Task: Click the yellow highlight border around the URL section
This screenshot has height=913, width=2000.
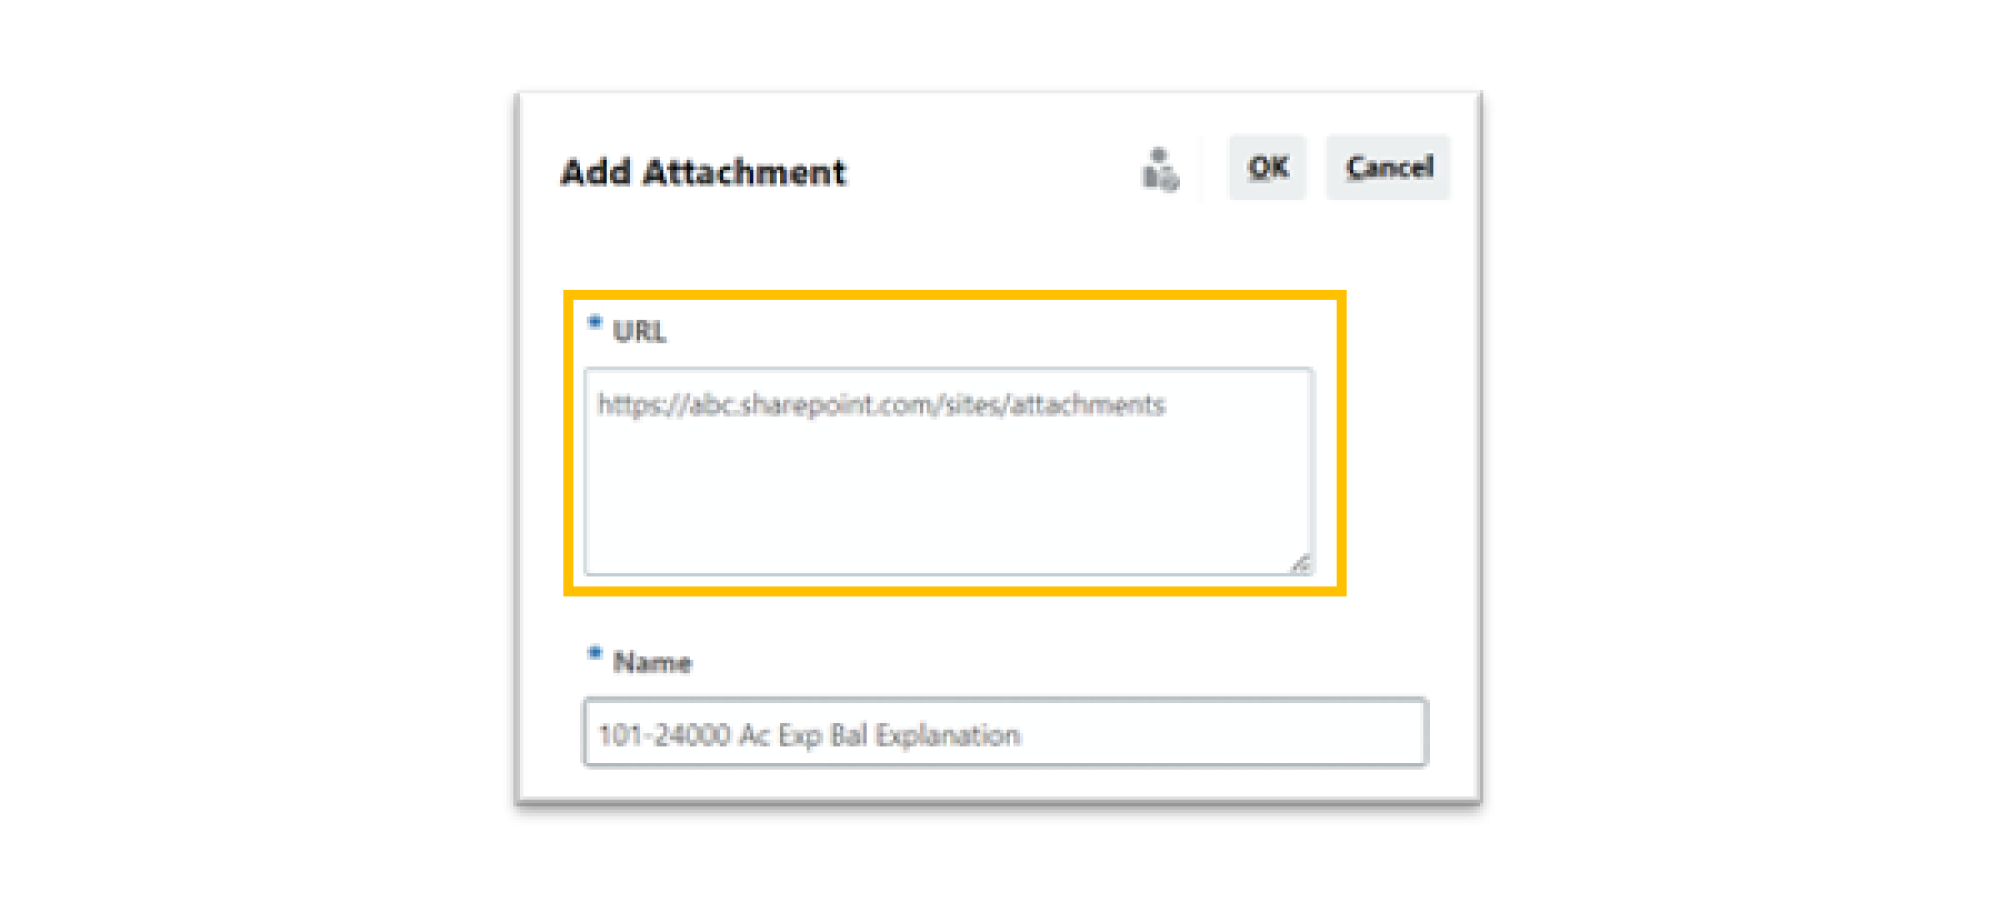Action: tap(955, 295)
